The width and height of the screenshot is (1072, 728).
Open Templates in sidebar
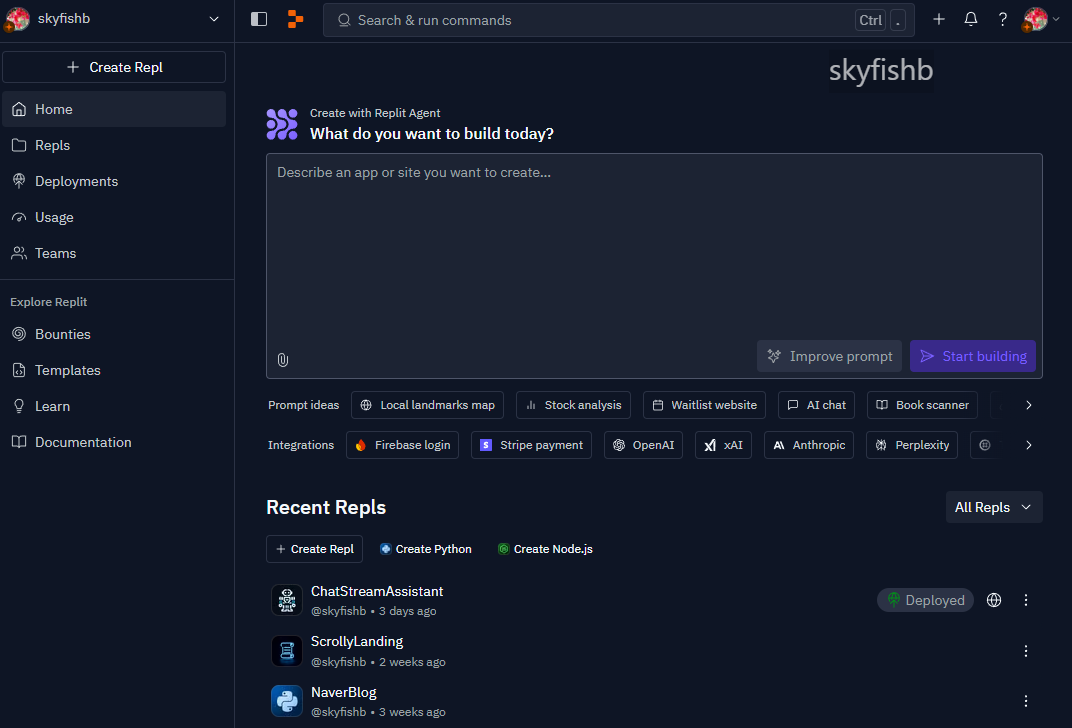[113, 370]
